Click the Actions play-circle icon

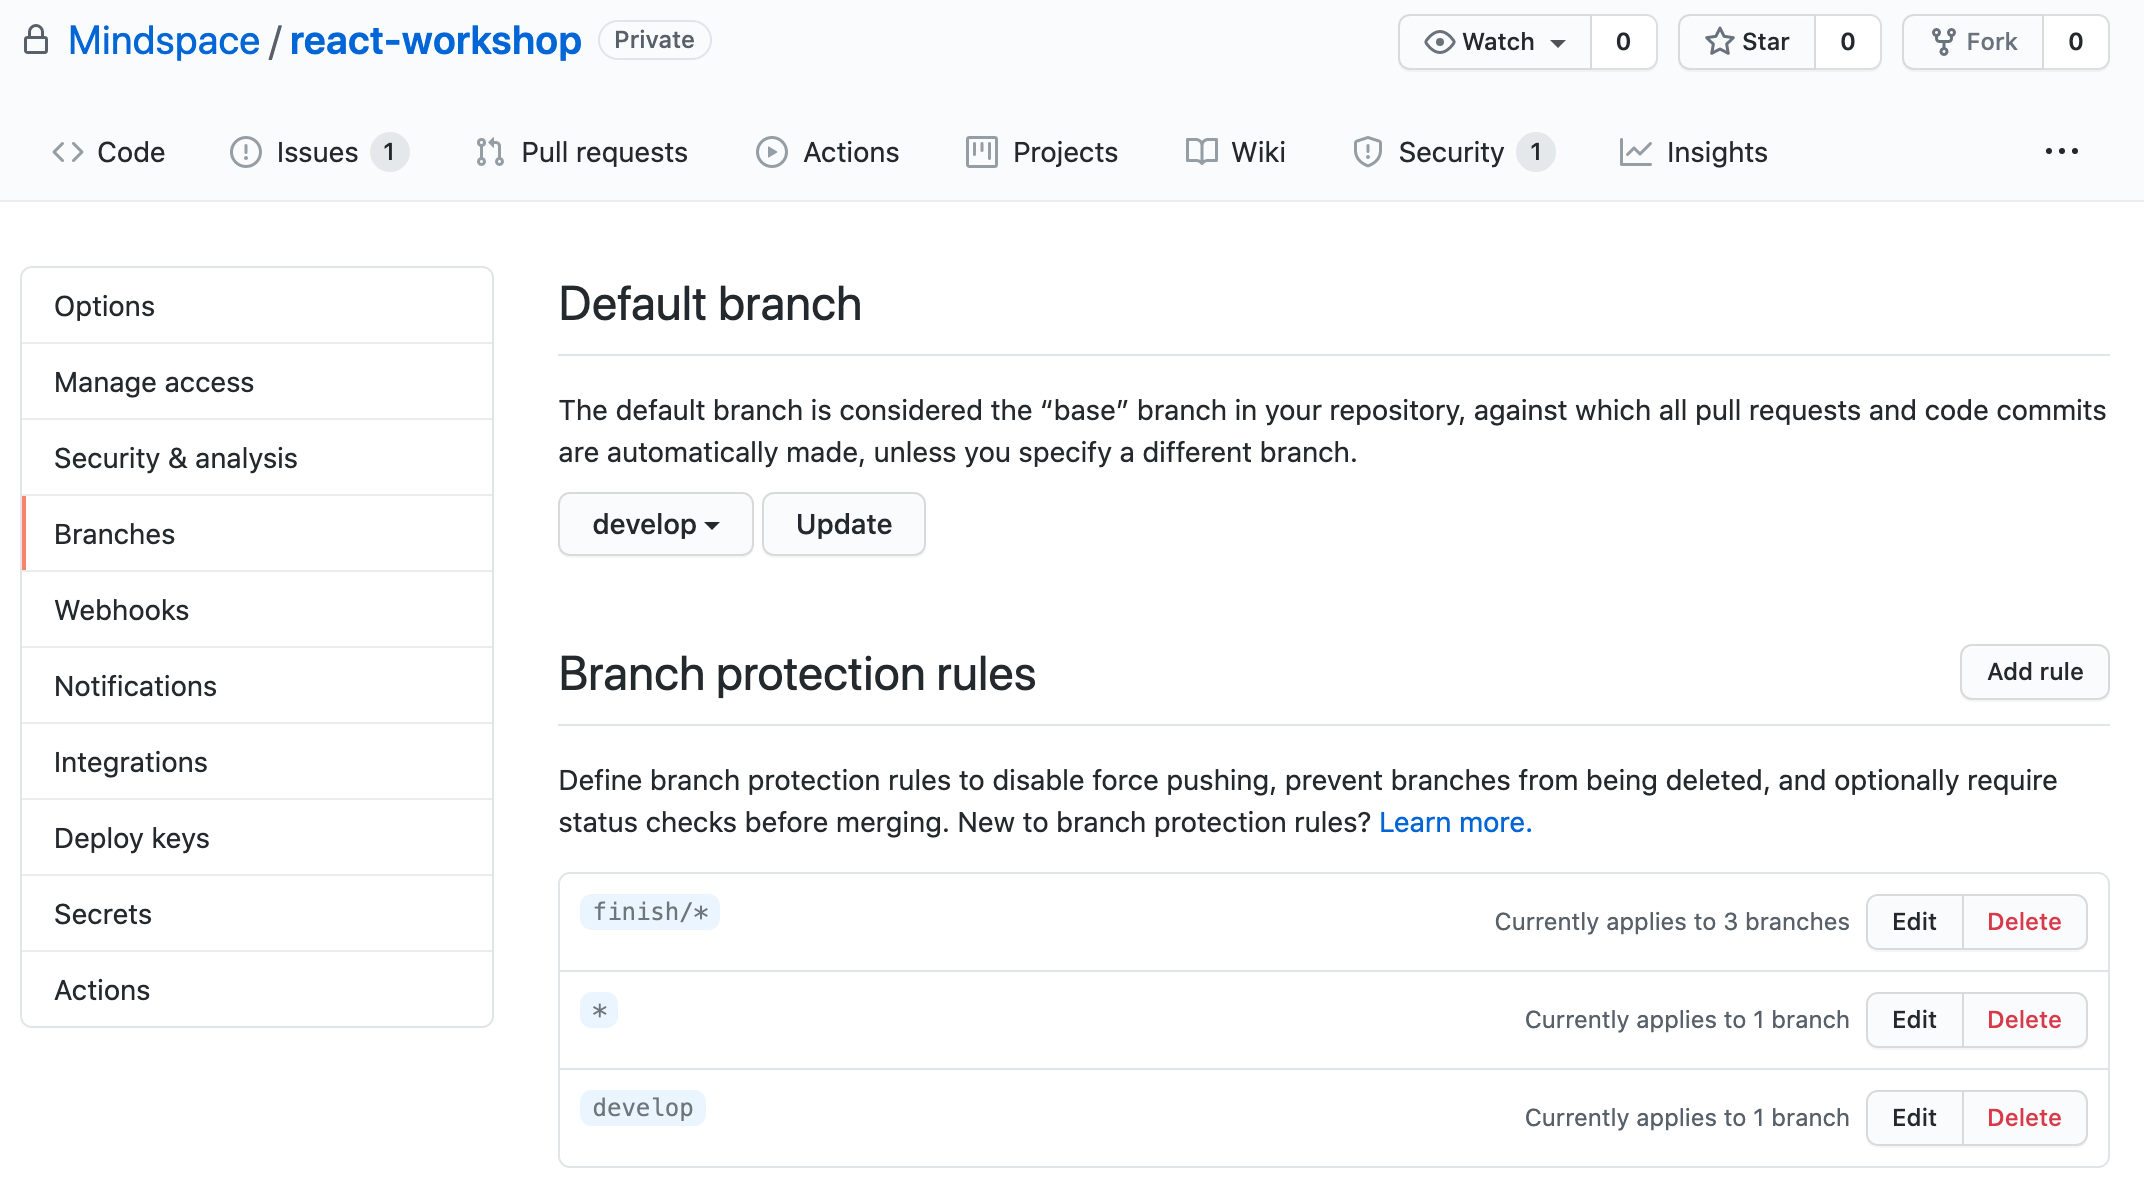(x=771, y=152)
